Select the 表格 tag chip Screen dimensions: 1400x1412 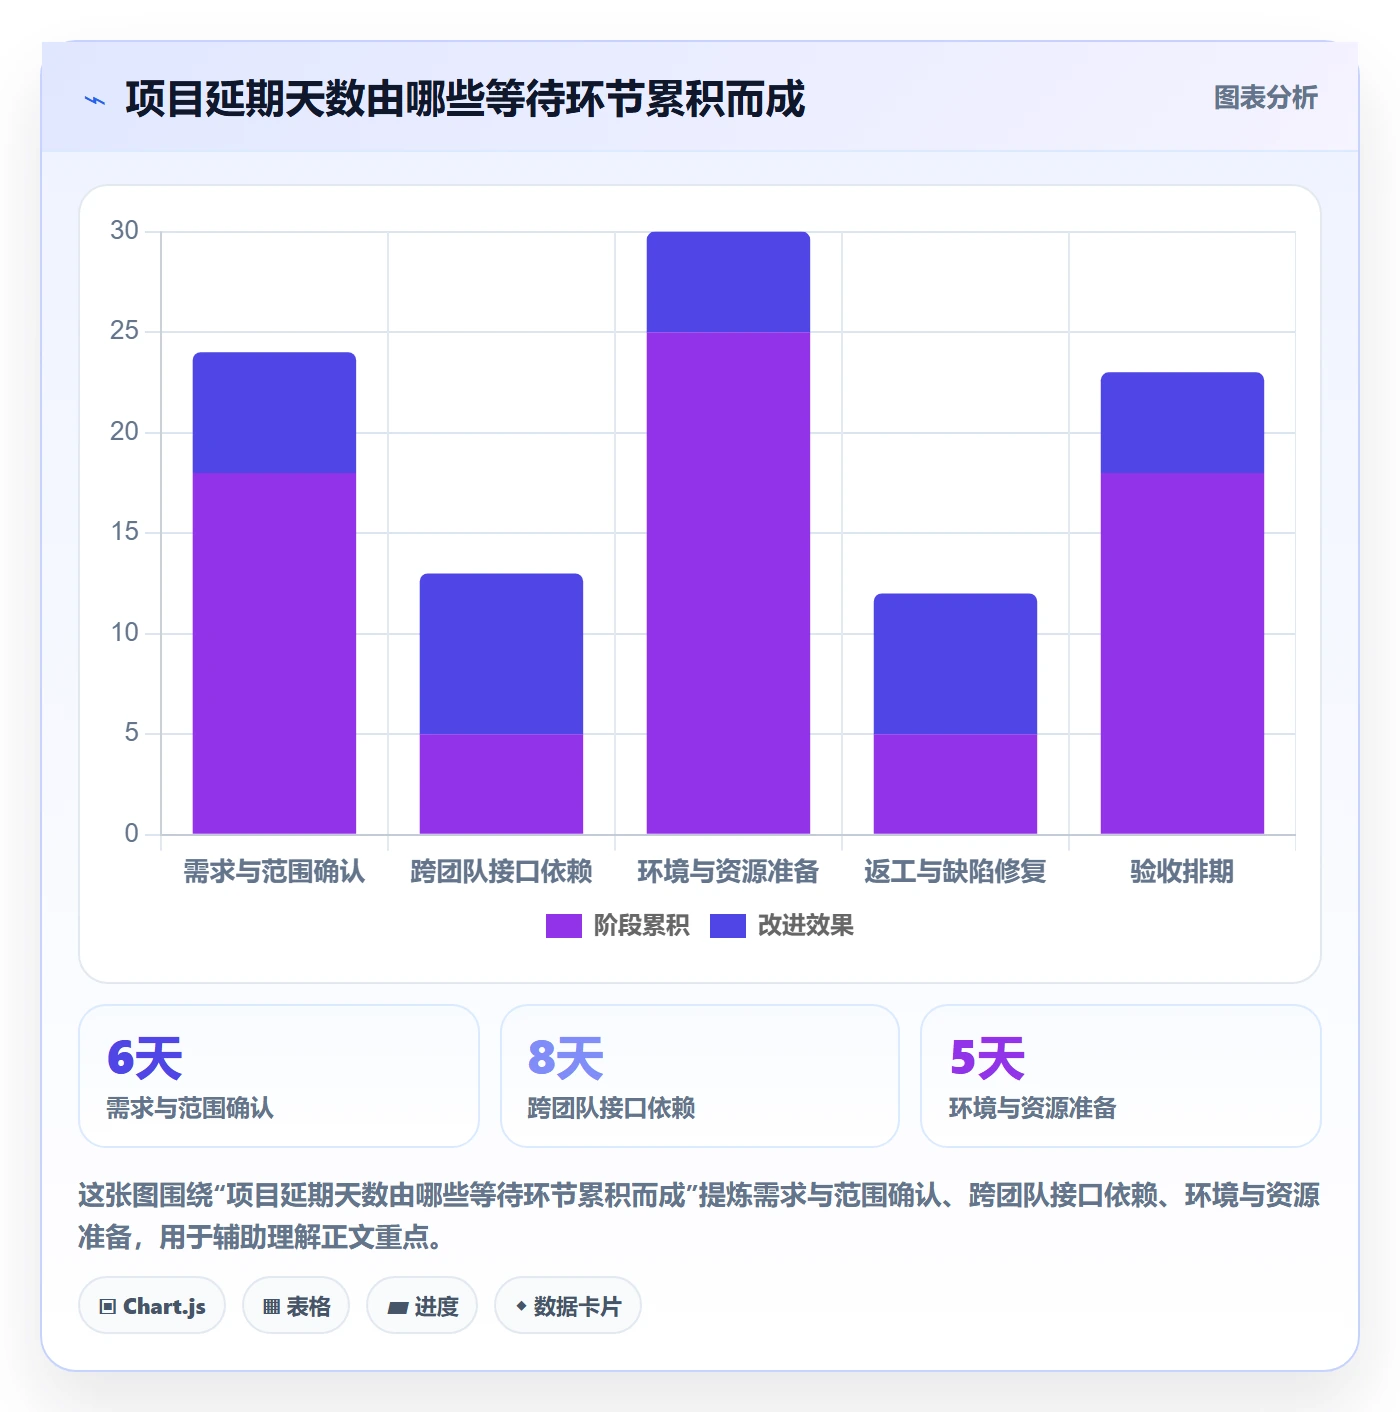click(296, 1306)
